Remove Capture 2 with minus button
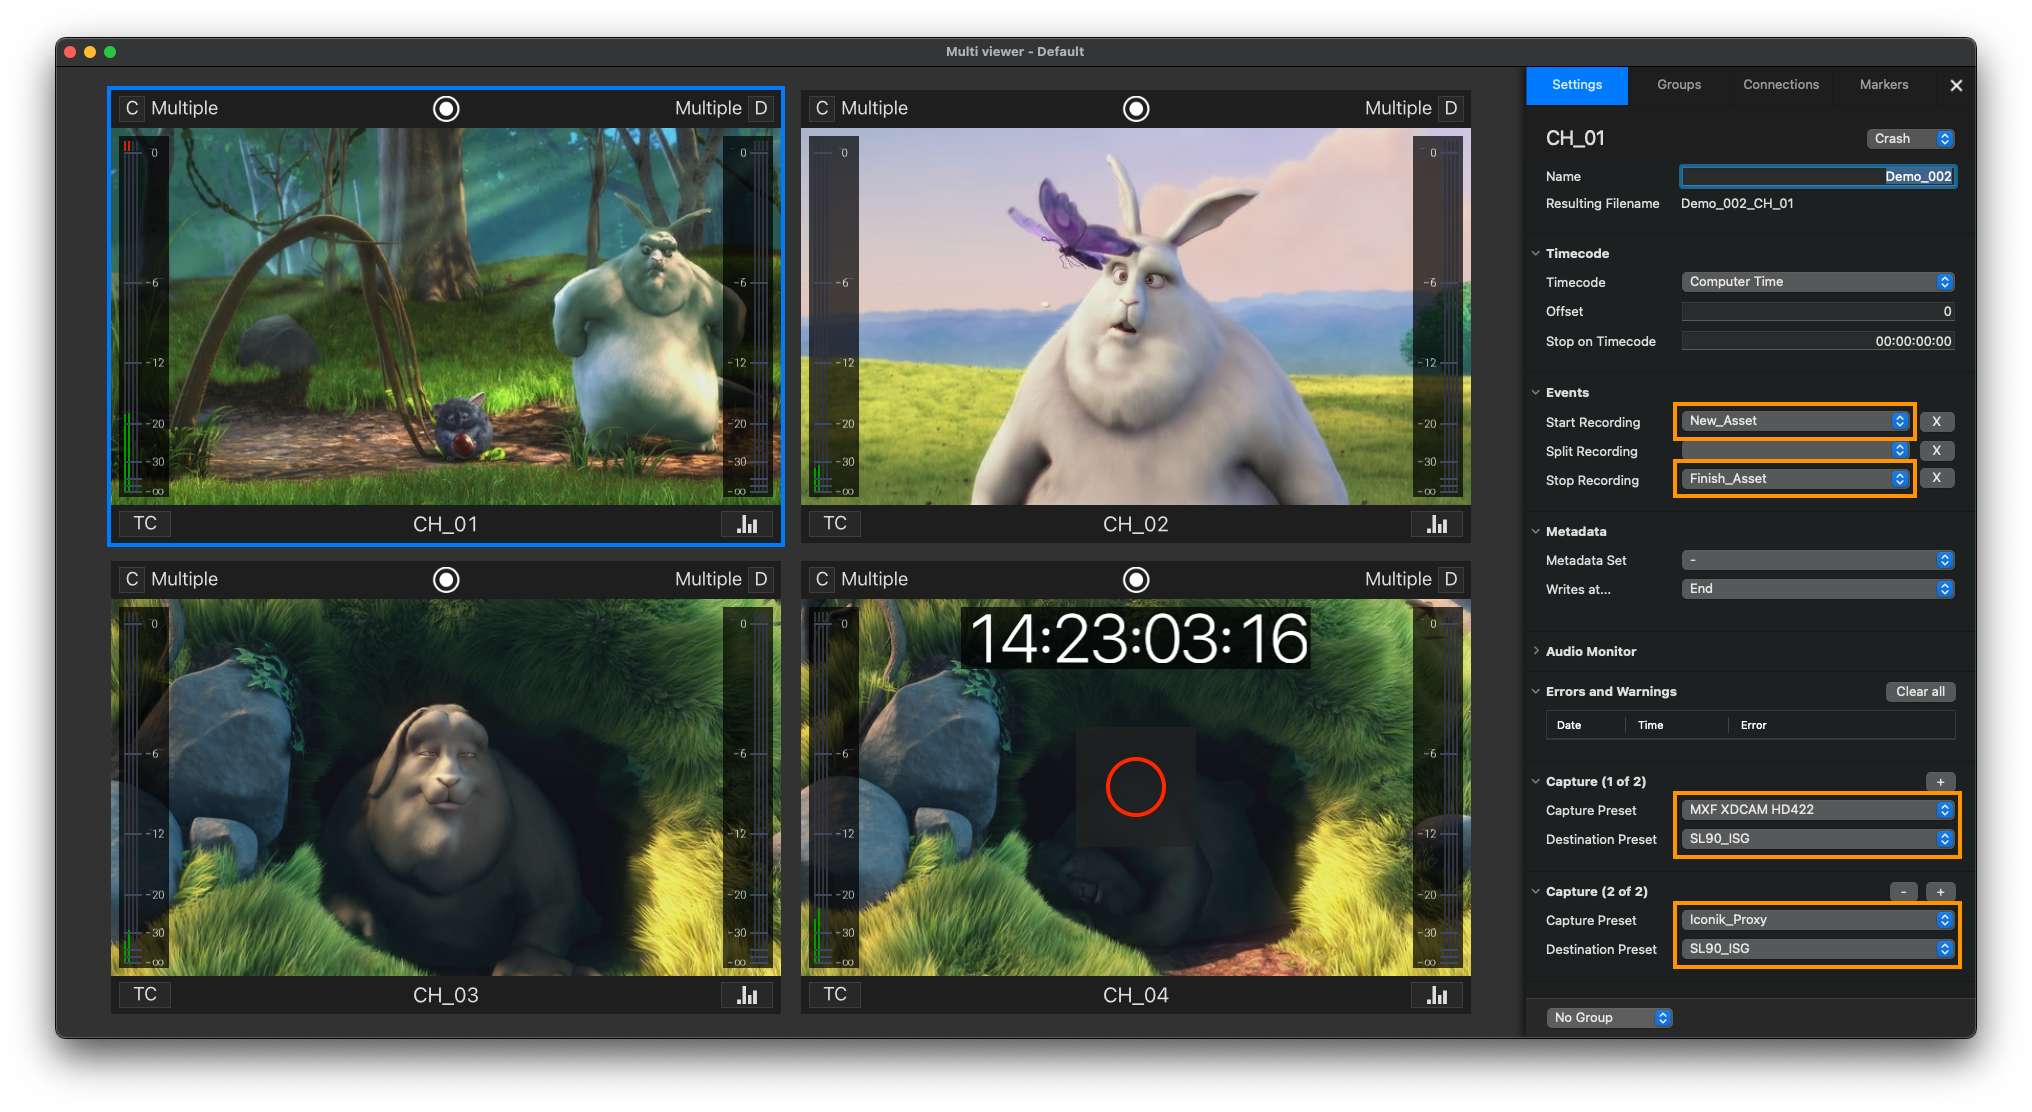 (1903, 892)
